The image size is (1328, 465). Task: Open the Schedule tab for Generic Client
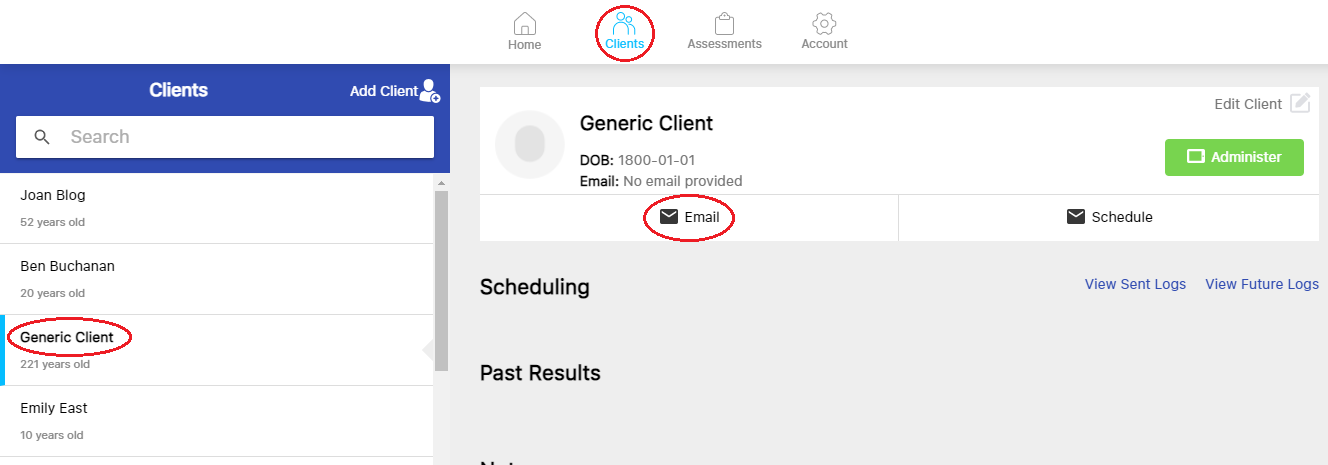click(x=1109, y=217)
